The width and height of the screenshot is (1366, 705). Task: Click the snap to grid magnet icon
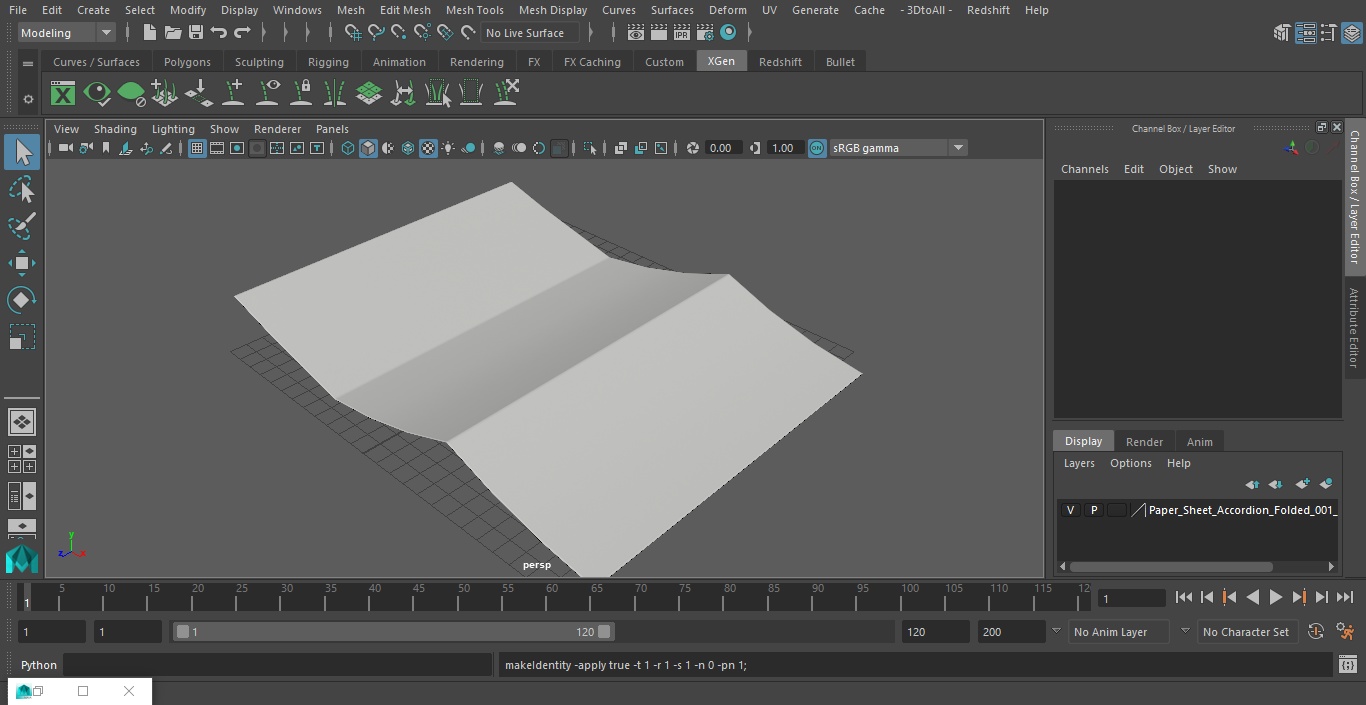pos(352,33)
